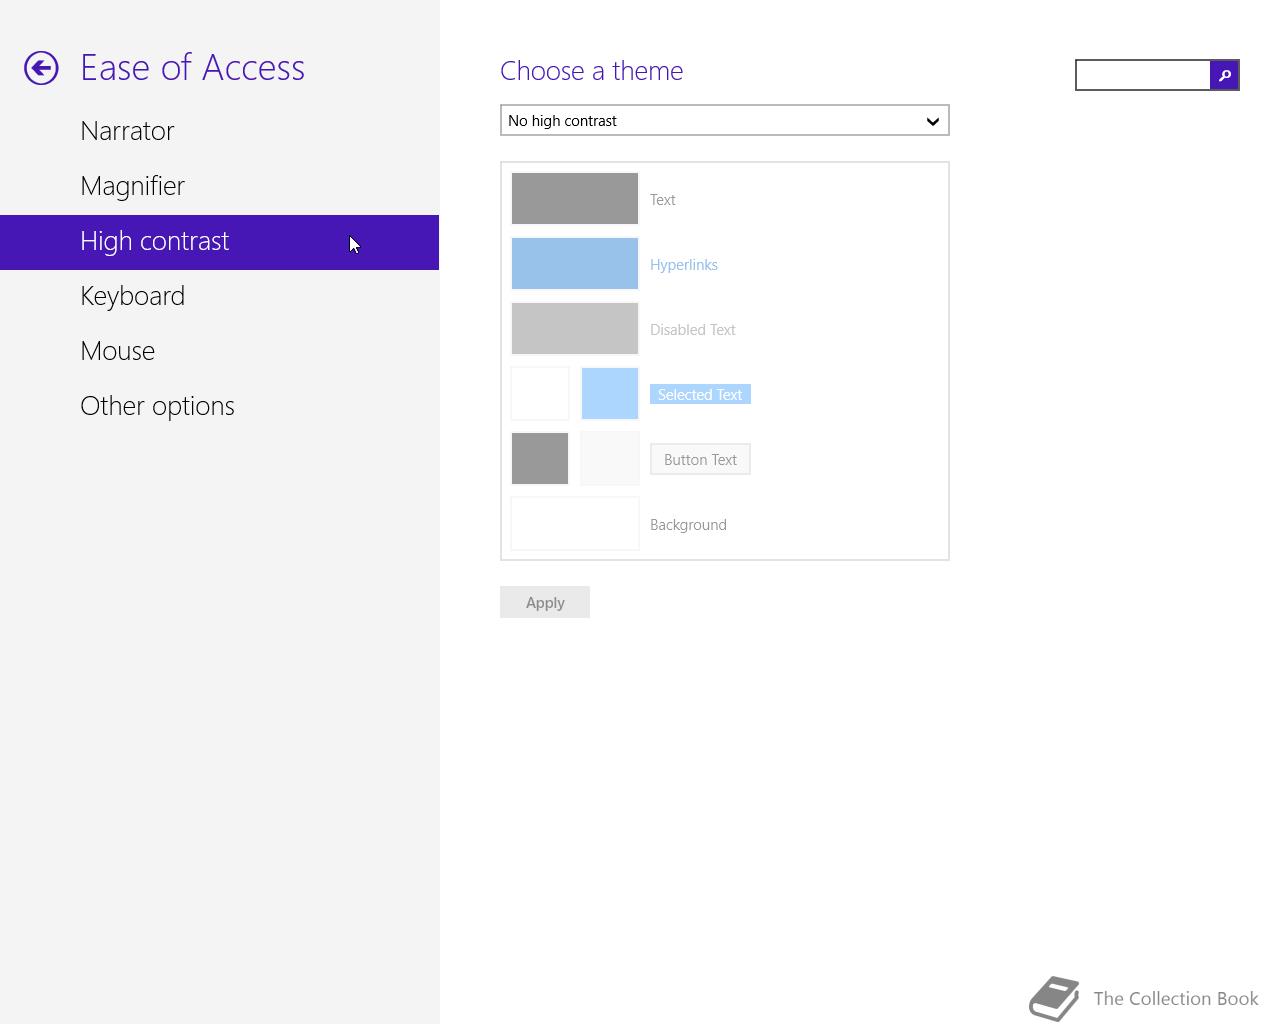Click the white Selected Text foreground swatch

(540, 394)
